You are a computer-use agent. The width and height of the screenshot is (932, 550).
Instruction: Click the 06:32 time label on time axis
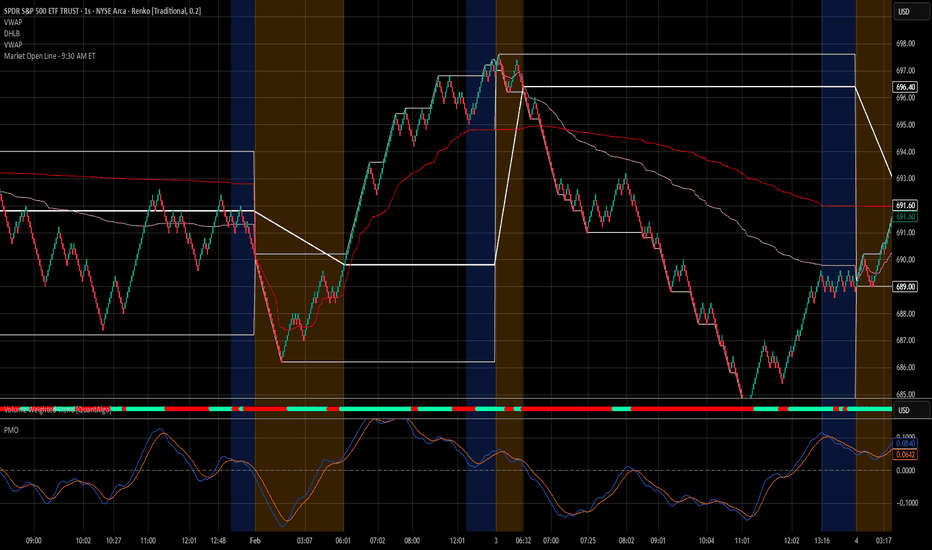pyautogui.click(x=523, y=540)
